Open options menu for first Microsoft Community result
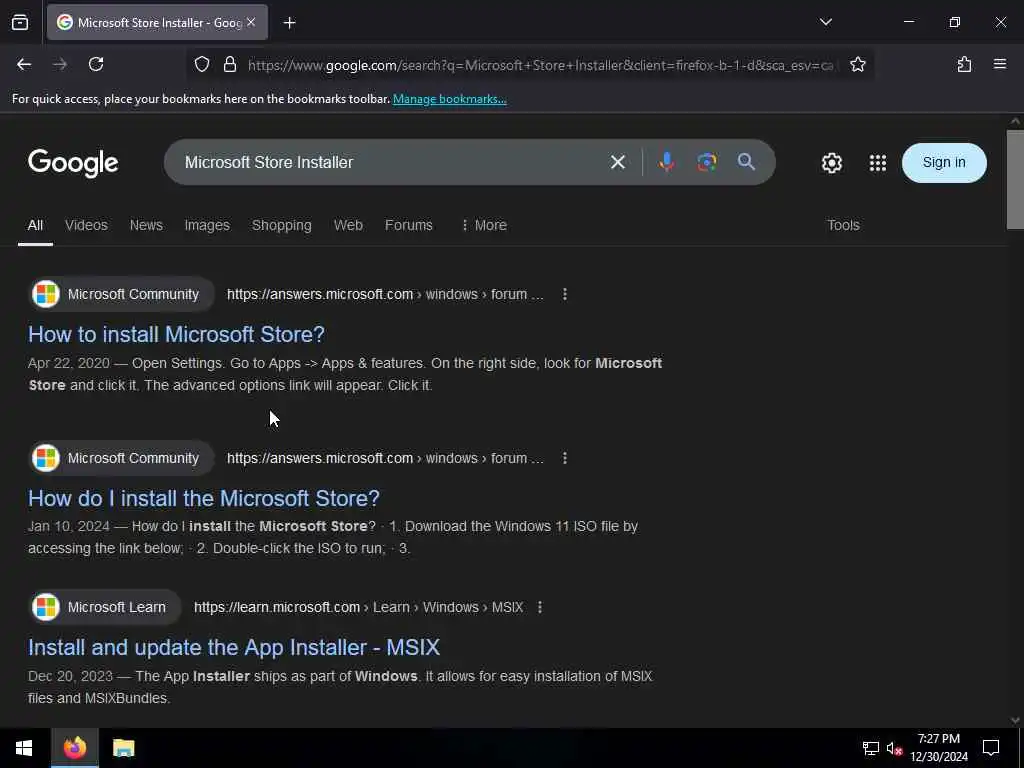The image size is (1024, 768). point(565,295)
